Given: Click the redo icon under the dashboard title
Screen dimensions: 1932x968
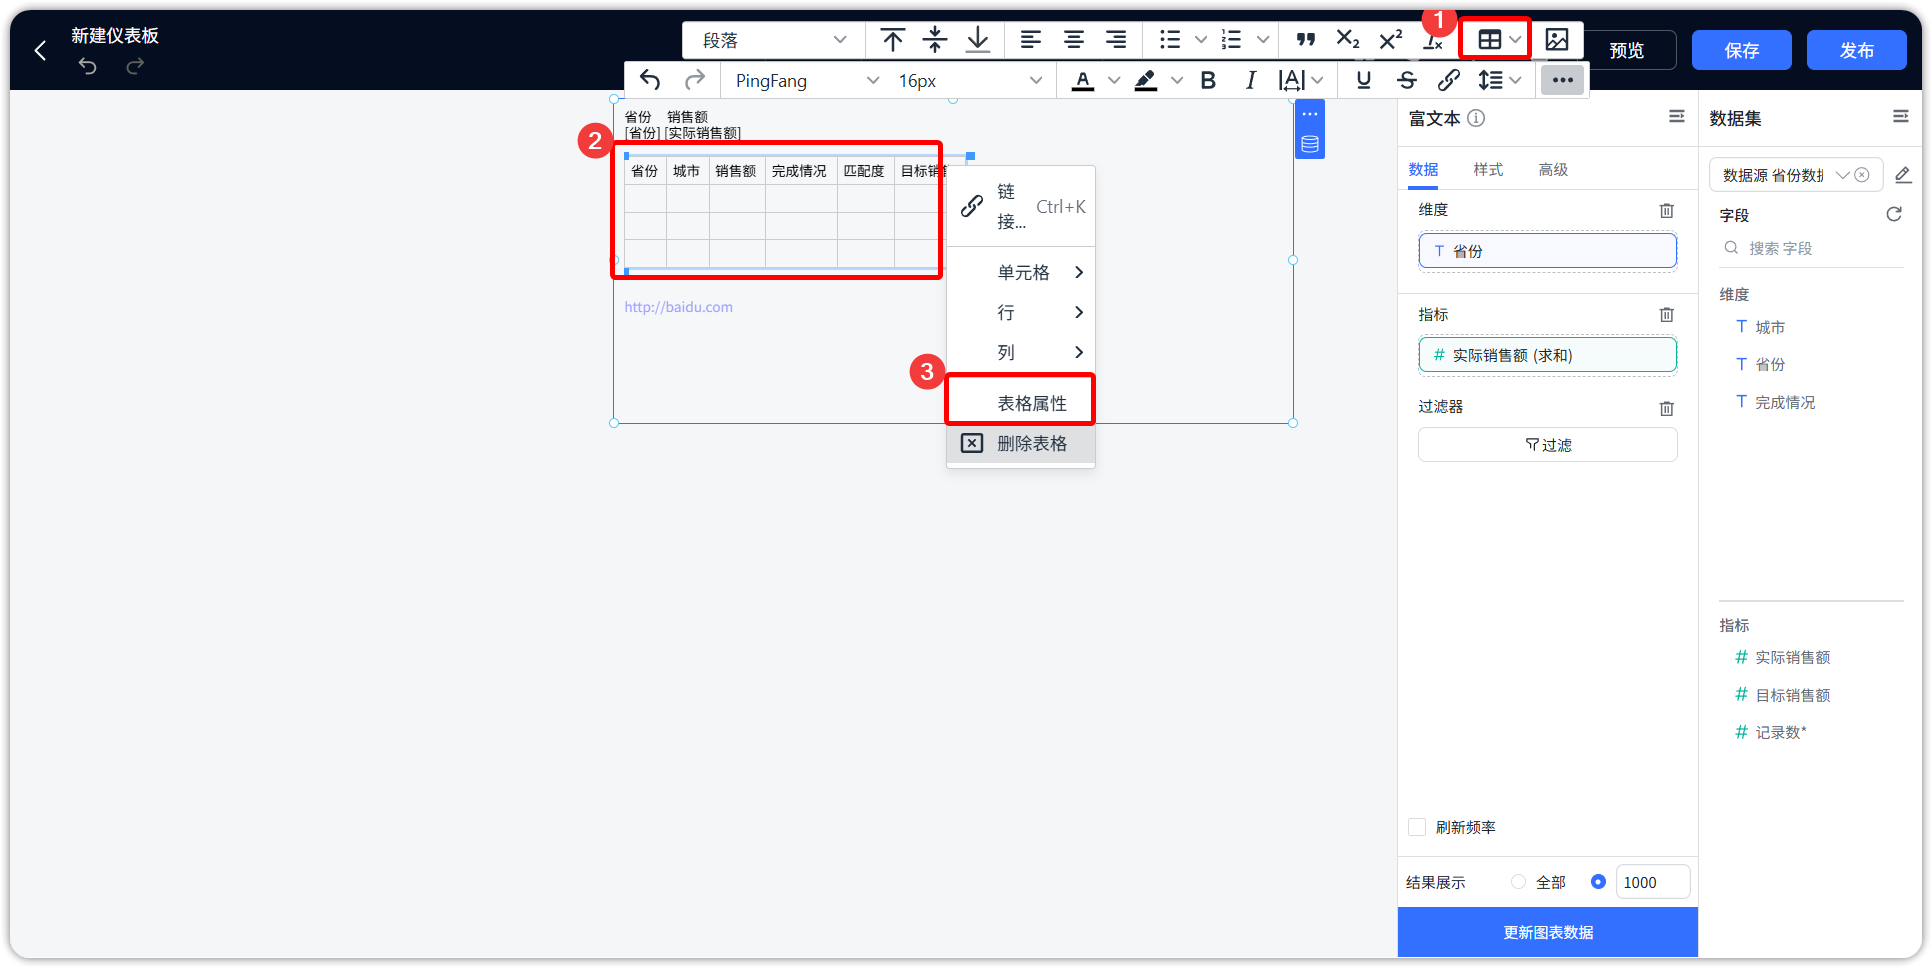Looking at the screenshot, I should click(x=135, y=66).
